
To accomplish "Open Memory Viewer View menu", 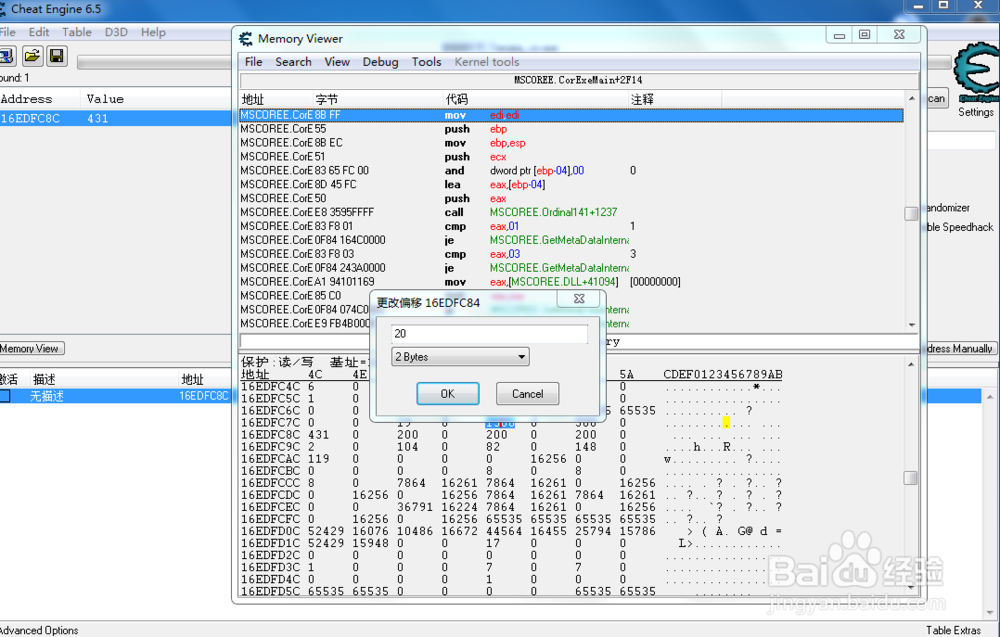I will tap(337, 62).
